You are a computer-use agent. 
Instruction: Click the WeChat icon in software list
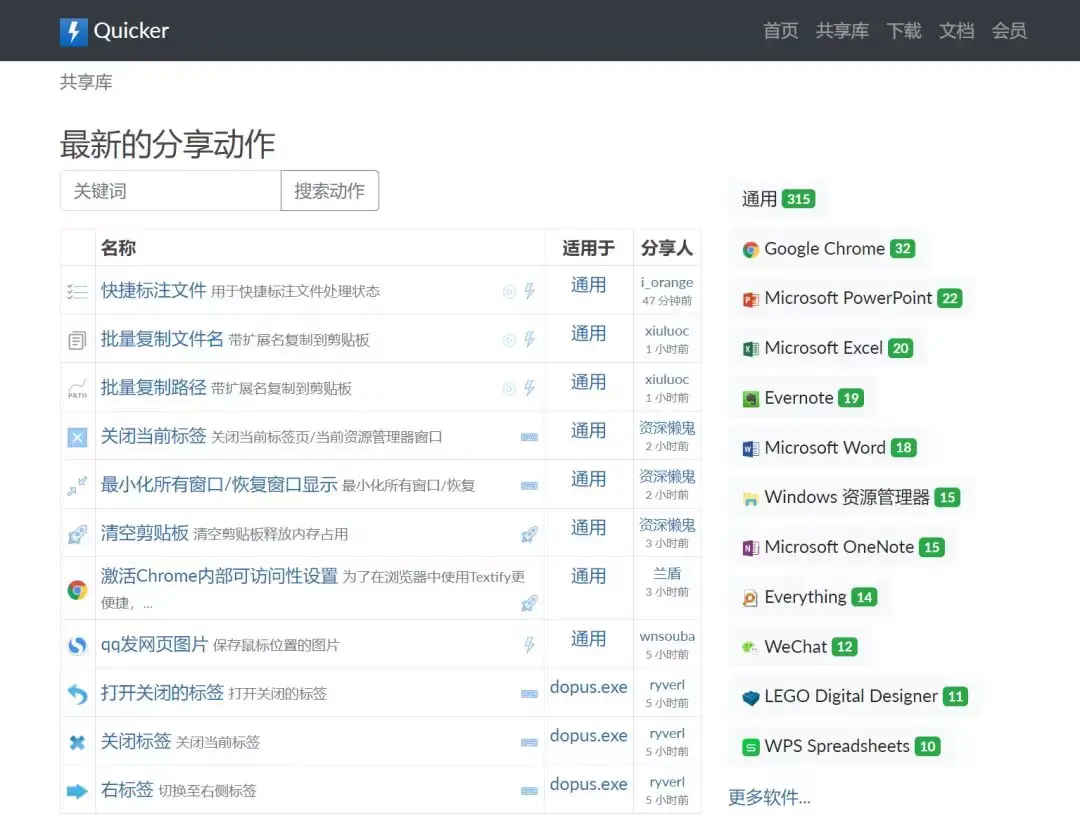point(751,648)
